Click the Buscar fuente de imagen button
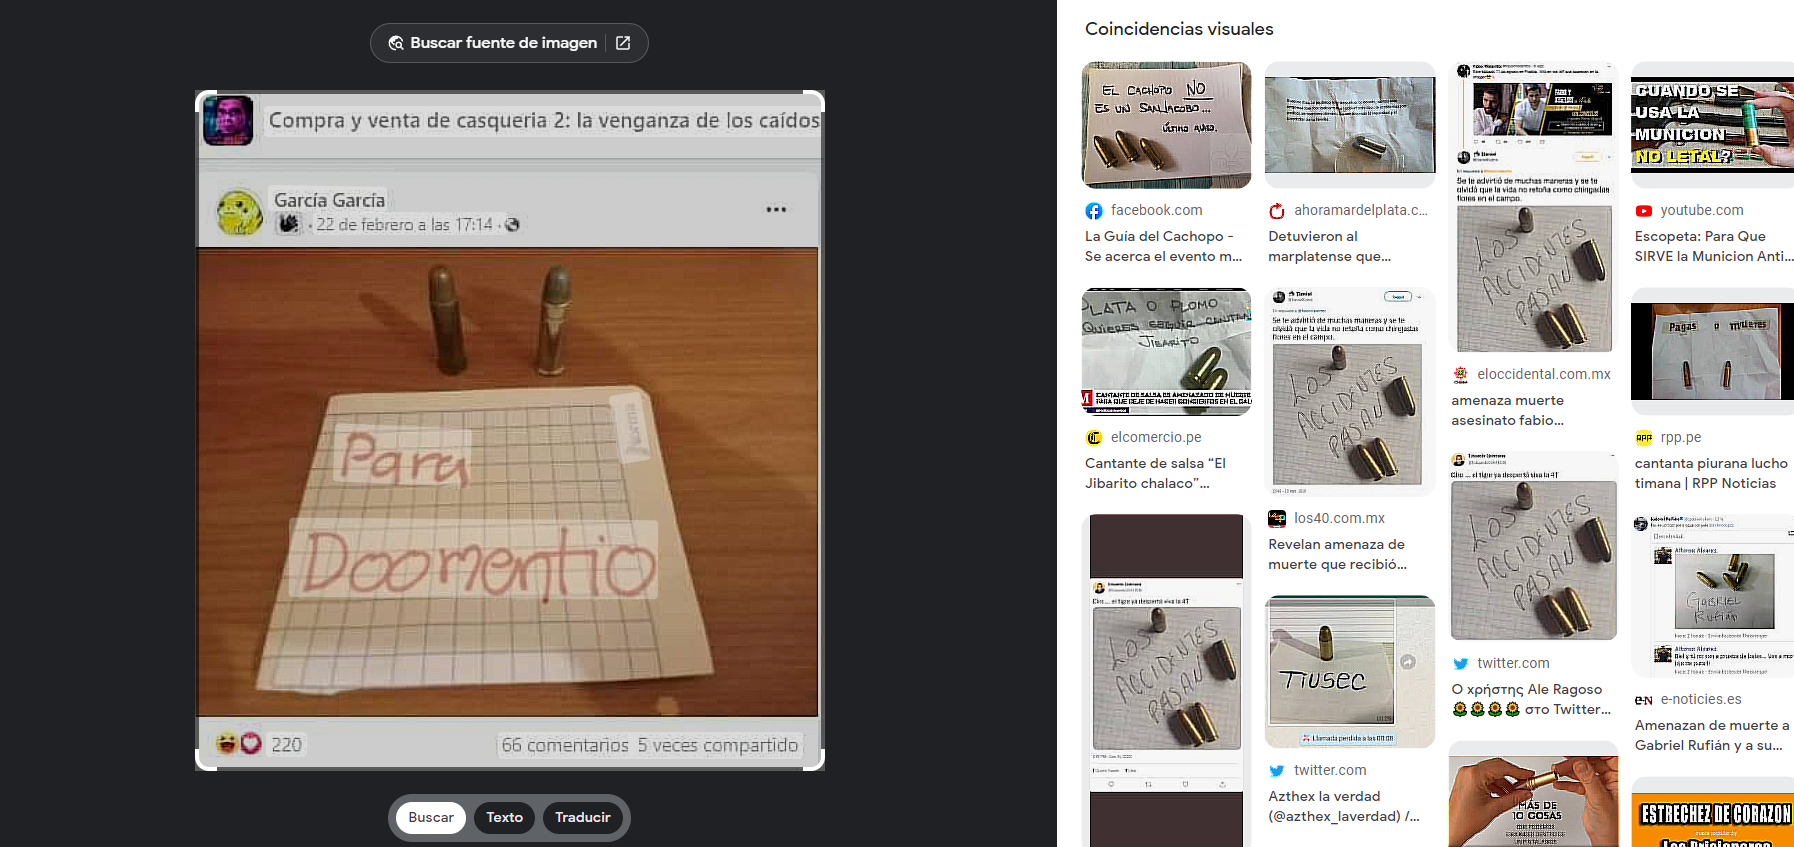 coord(509,43)
